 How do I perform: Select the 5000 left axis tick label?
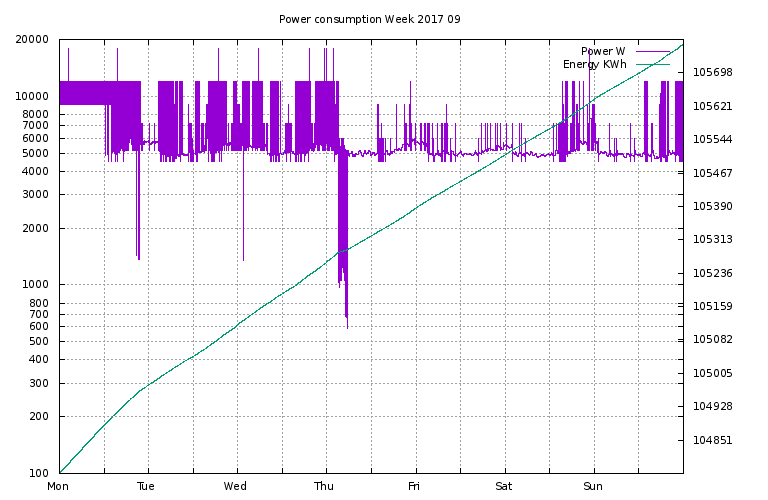pyautogui.click(x=36, y=154)
